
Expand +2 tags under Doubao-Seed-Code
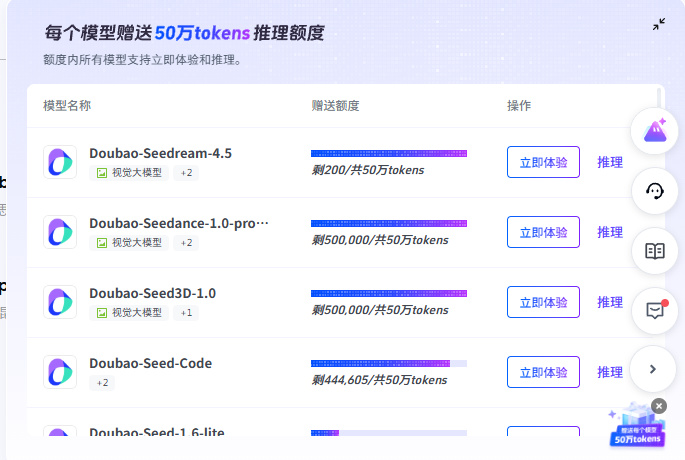click(104, 383)
